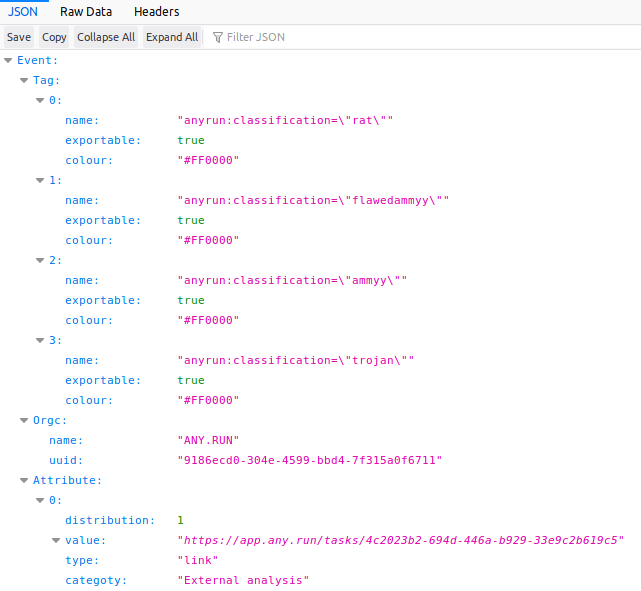Collapse Tag item 2
The height and width of the screenshot is (591, 641).
click(40, 260)
